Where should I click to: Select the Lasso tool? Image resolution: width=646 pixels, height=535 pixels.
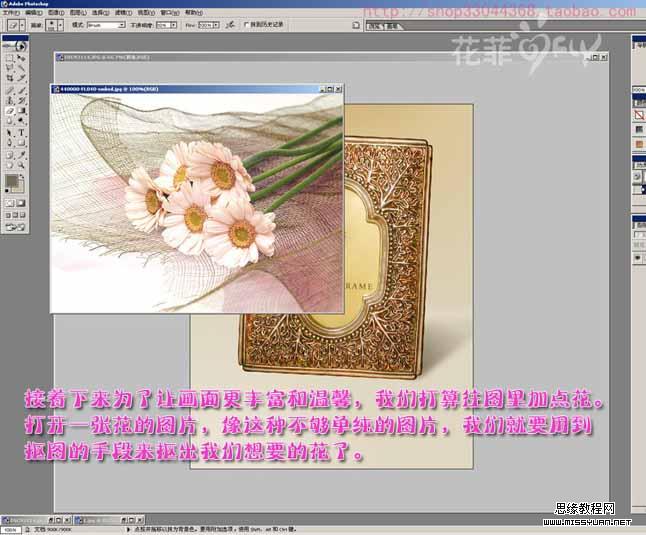[9, 67]
